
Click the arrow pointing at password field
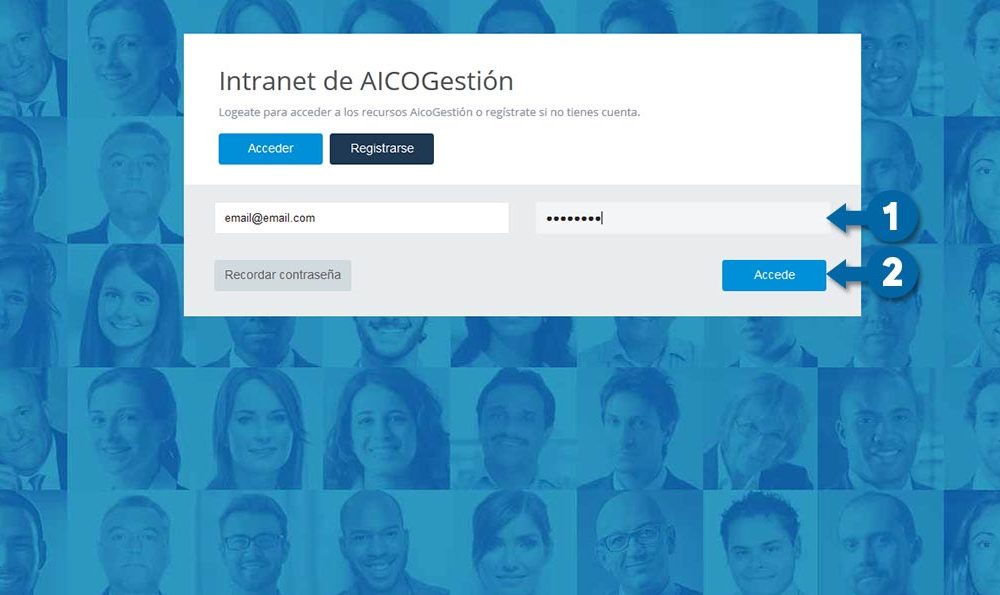848,217
